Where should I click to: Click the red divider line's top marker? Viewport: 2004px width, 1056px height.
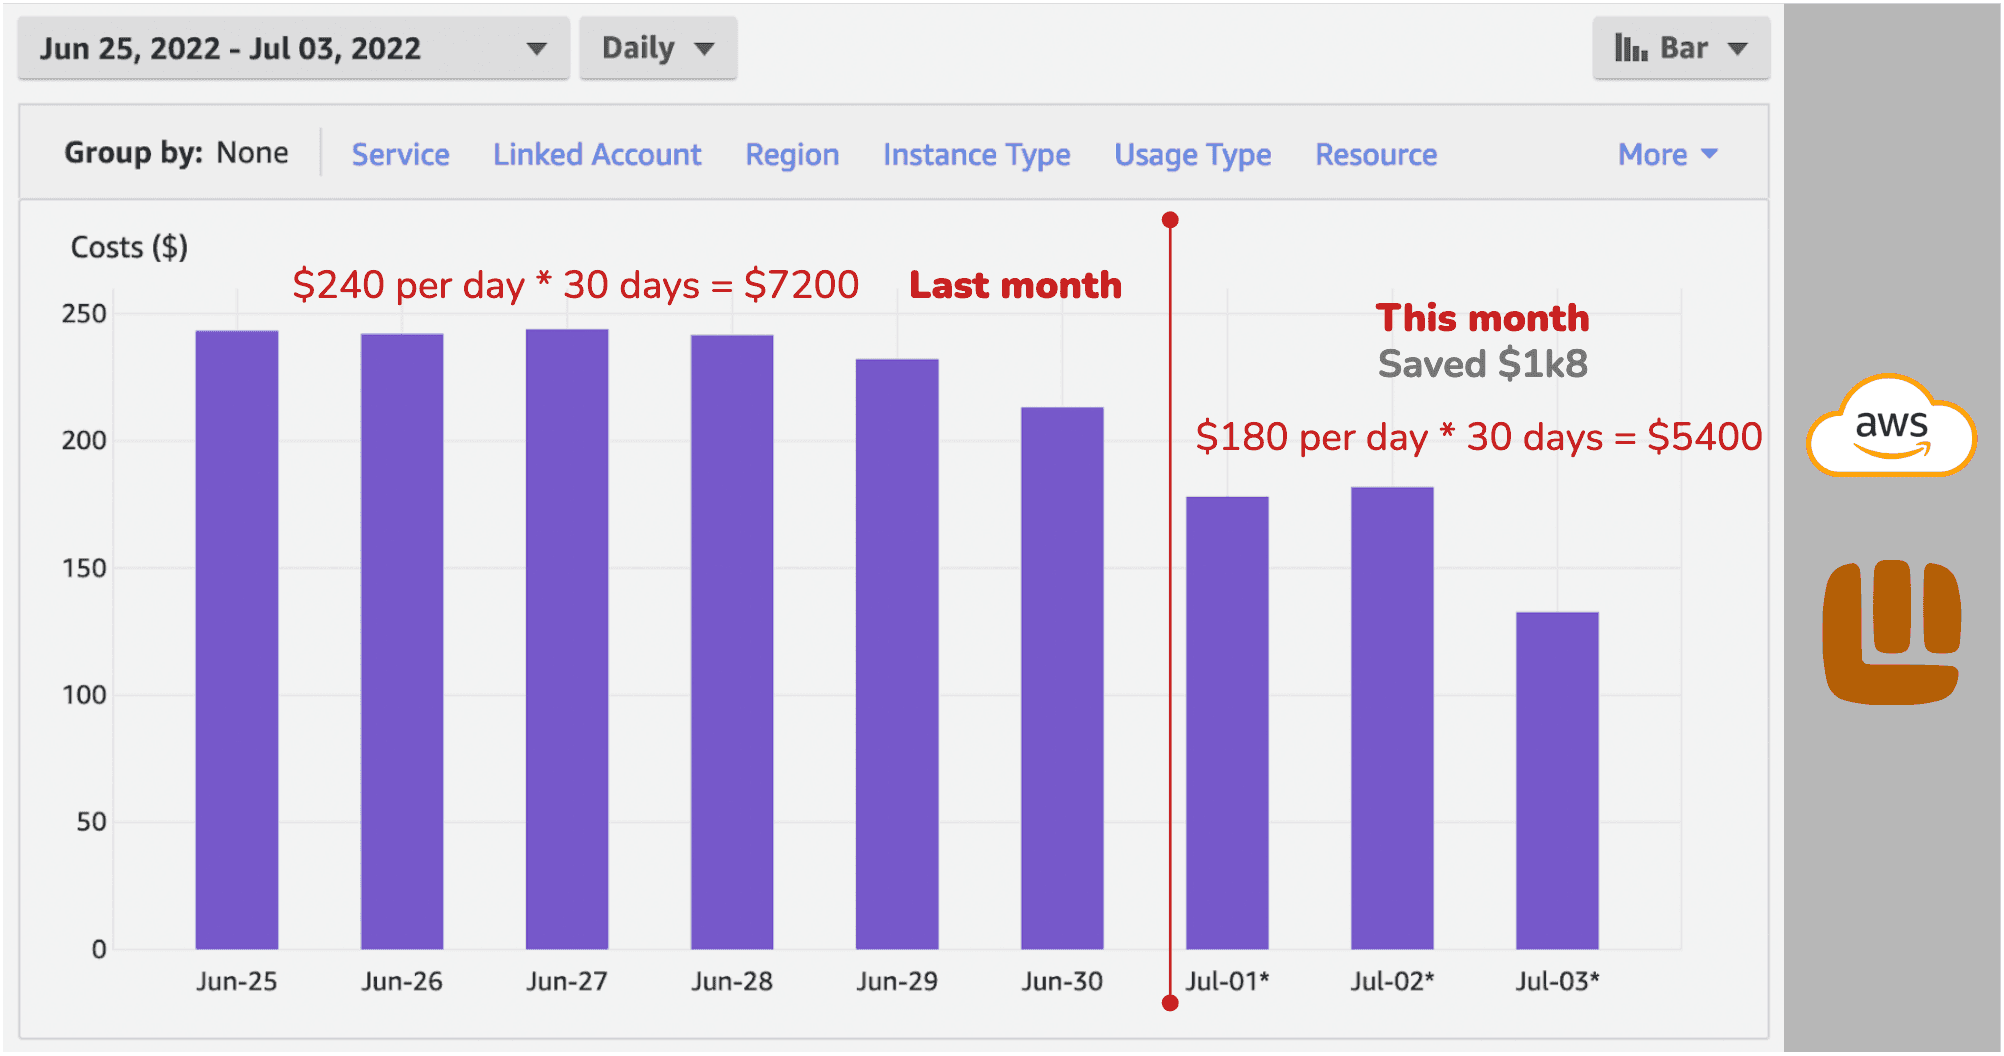tap(1170, 220)
